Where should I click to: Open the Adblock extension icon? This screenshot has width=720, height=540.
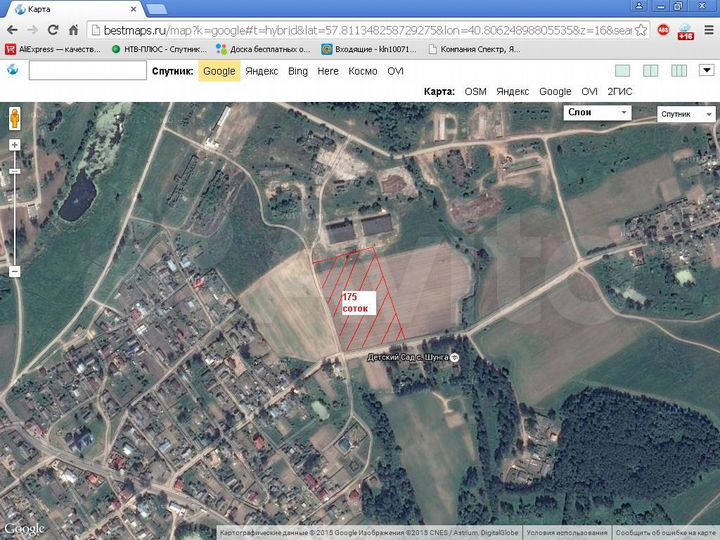[x=663, y=30]
